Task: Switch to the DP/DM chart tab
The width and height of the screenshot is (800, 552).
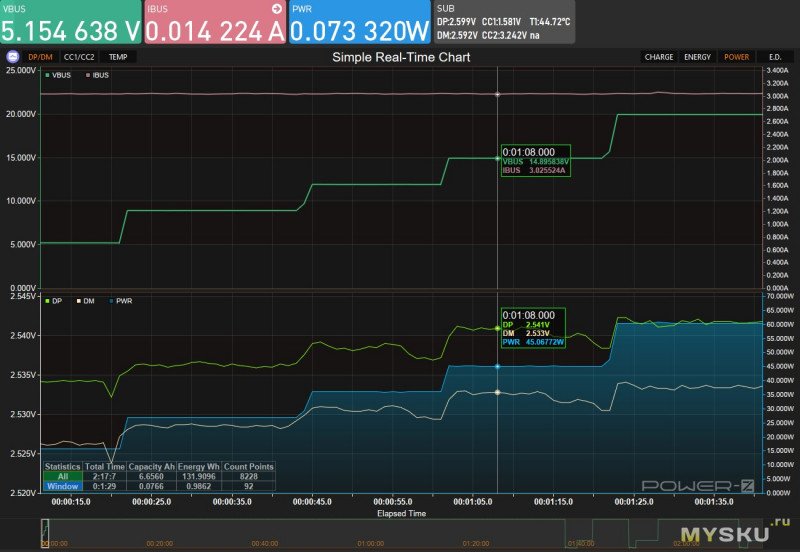Action: [x=40, y=57]
